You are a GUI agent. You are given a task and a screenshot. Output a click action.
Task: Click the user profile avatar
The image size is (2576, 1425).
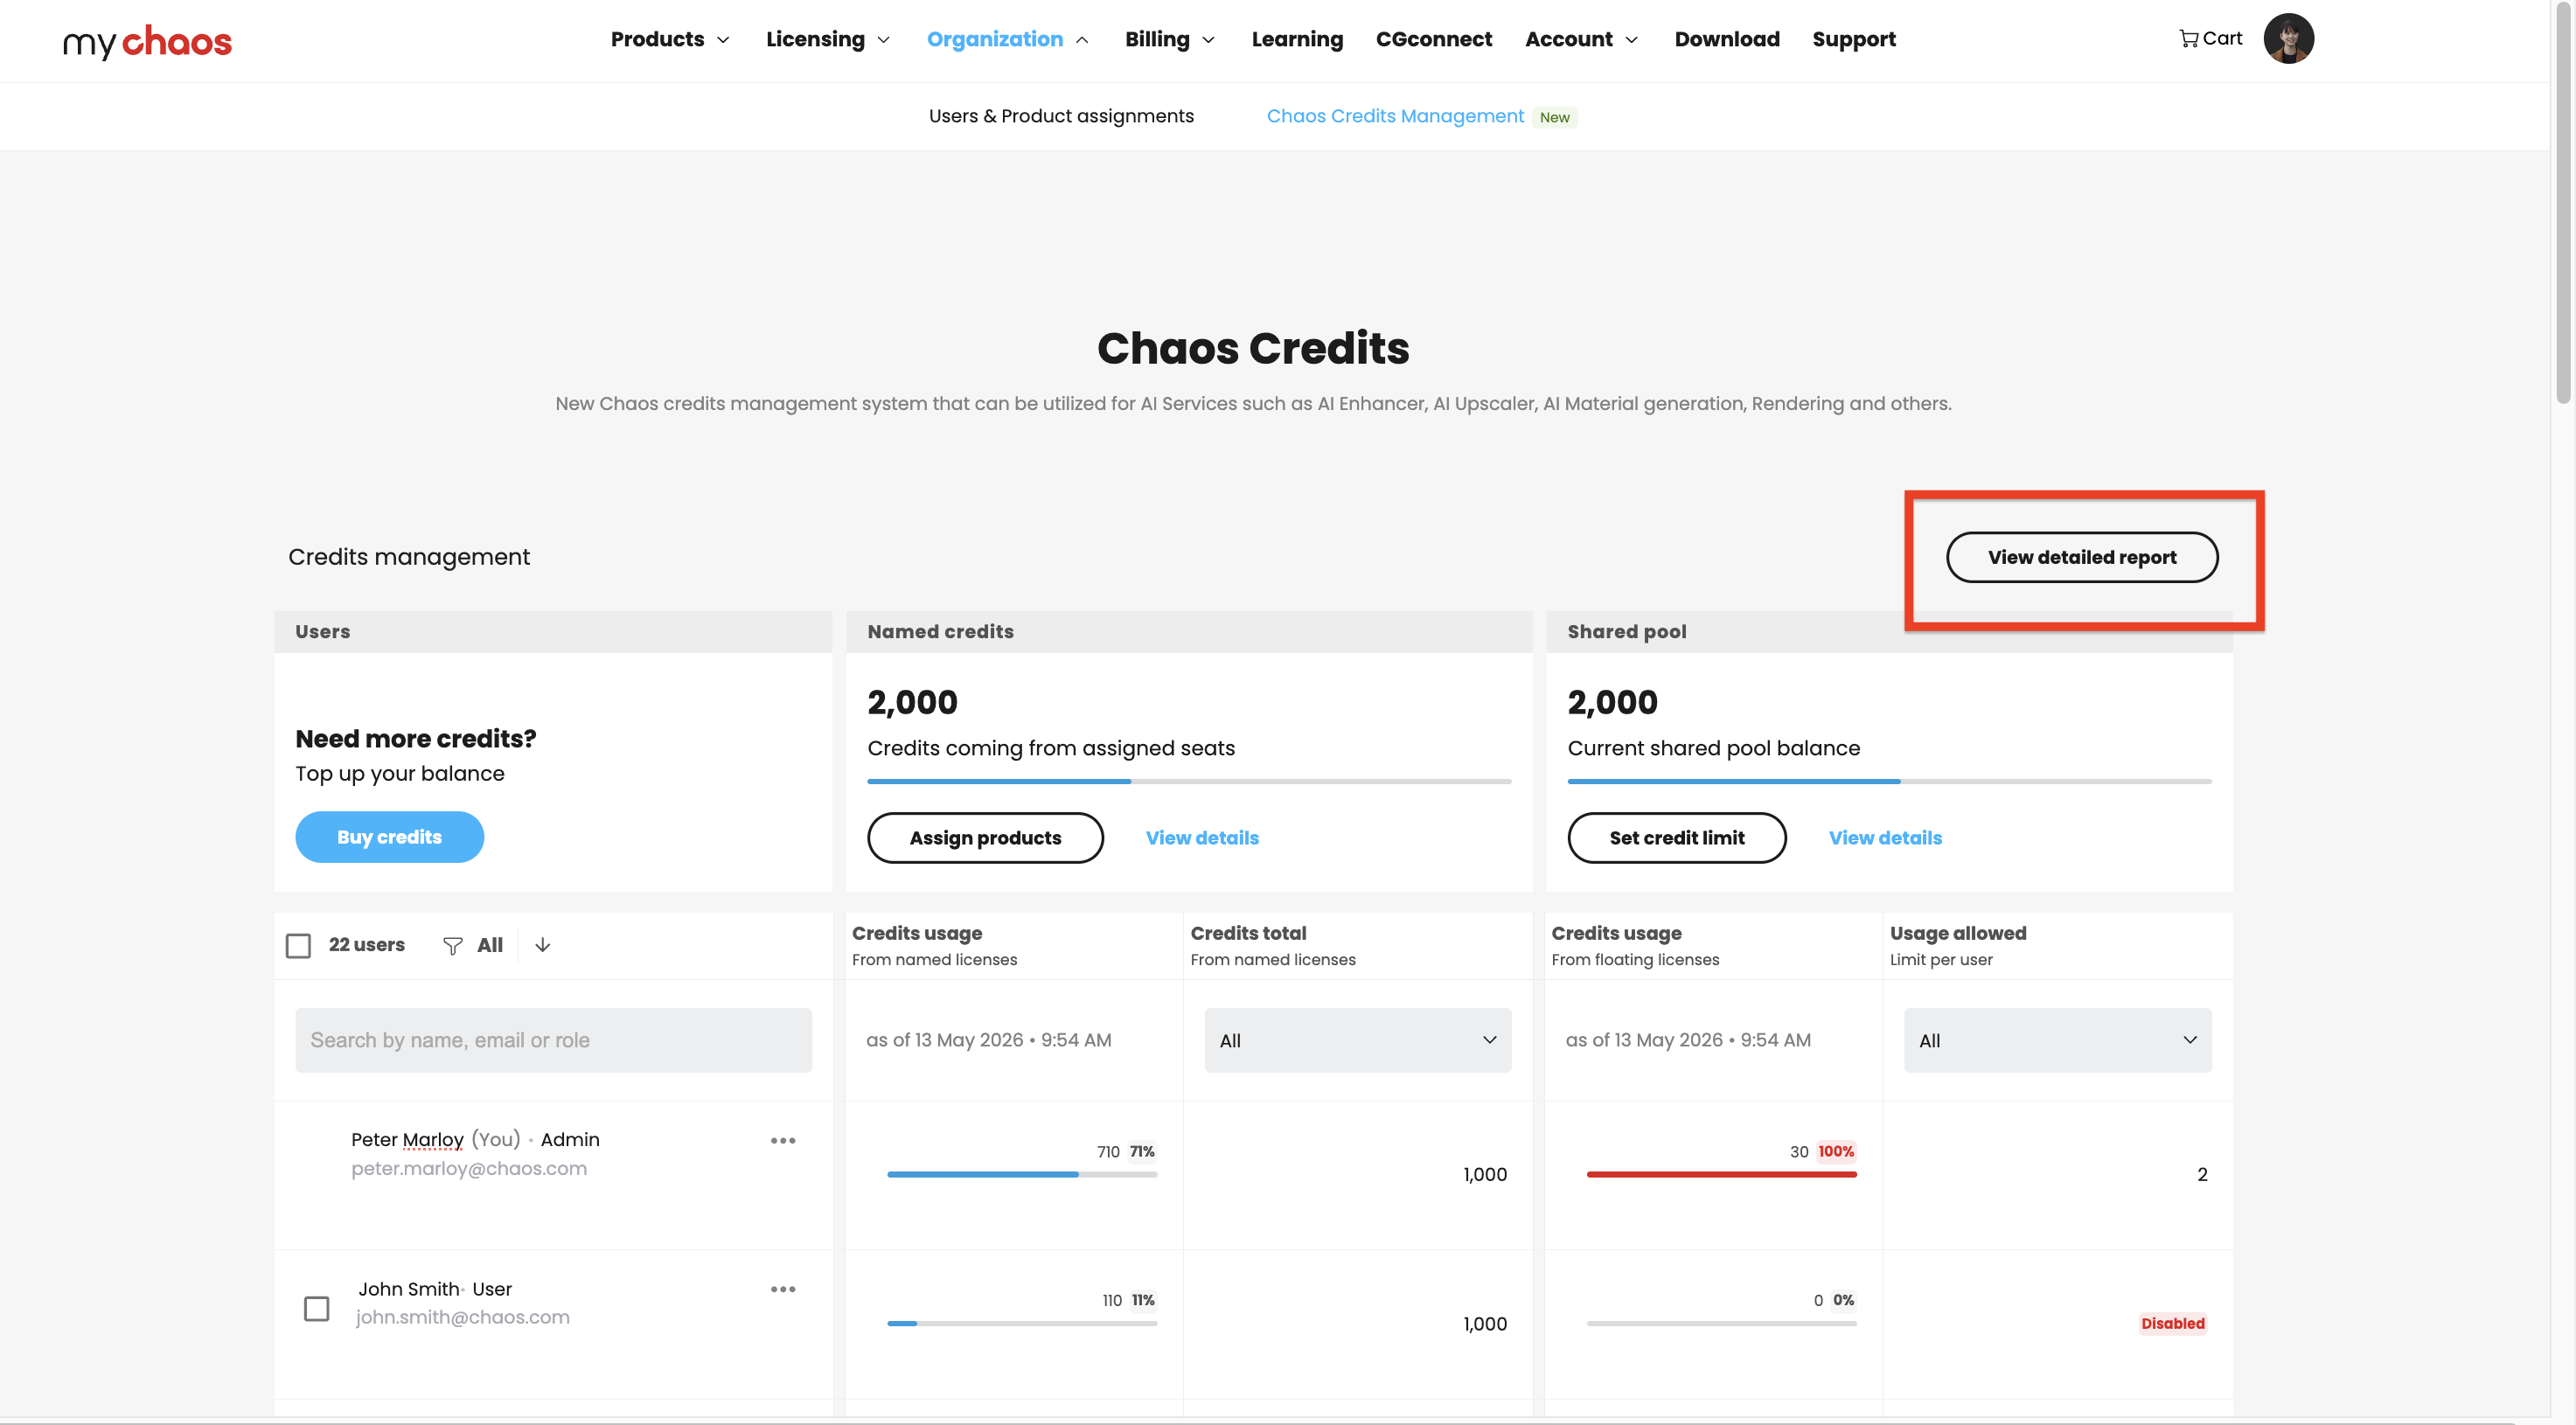click(x=2288, y=39)
